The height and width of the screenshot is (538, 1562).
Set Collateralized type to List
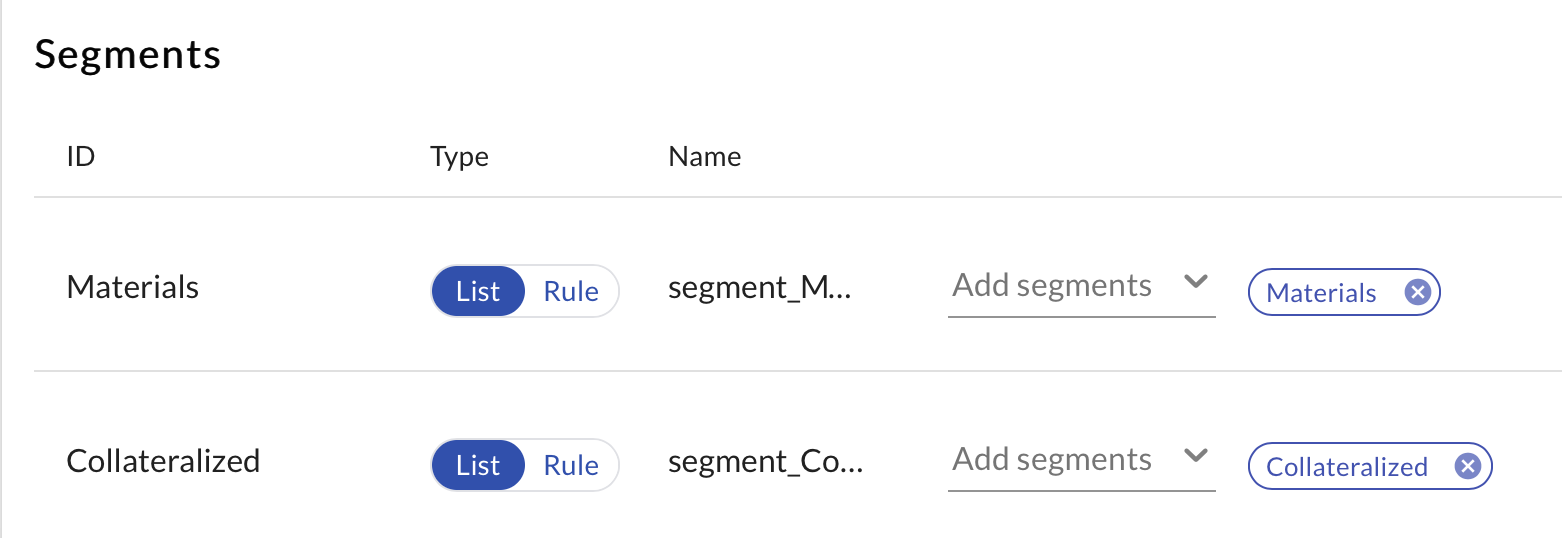[478, 466]
